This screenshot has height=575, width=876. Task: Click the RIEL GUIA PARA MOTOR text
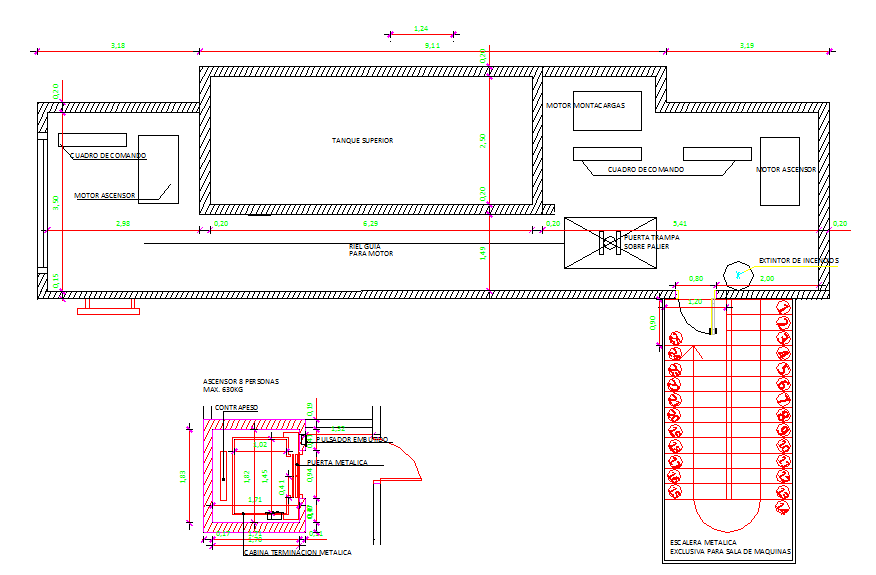coord(370,249)
